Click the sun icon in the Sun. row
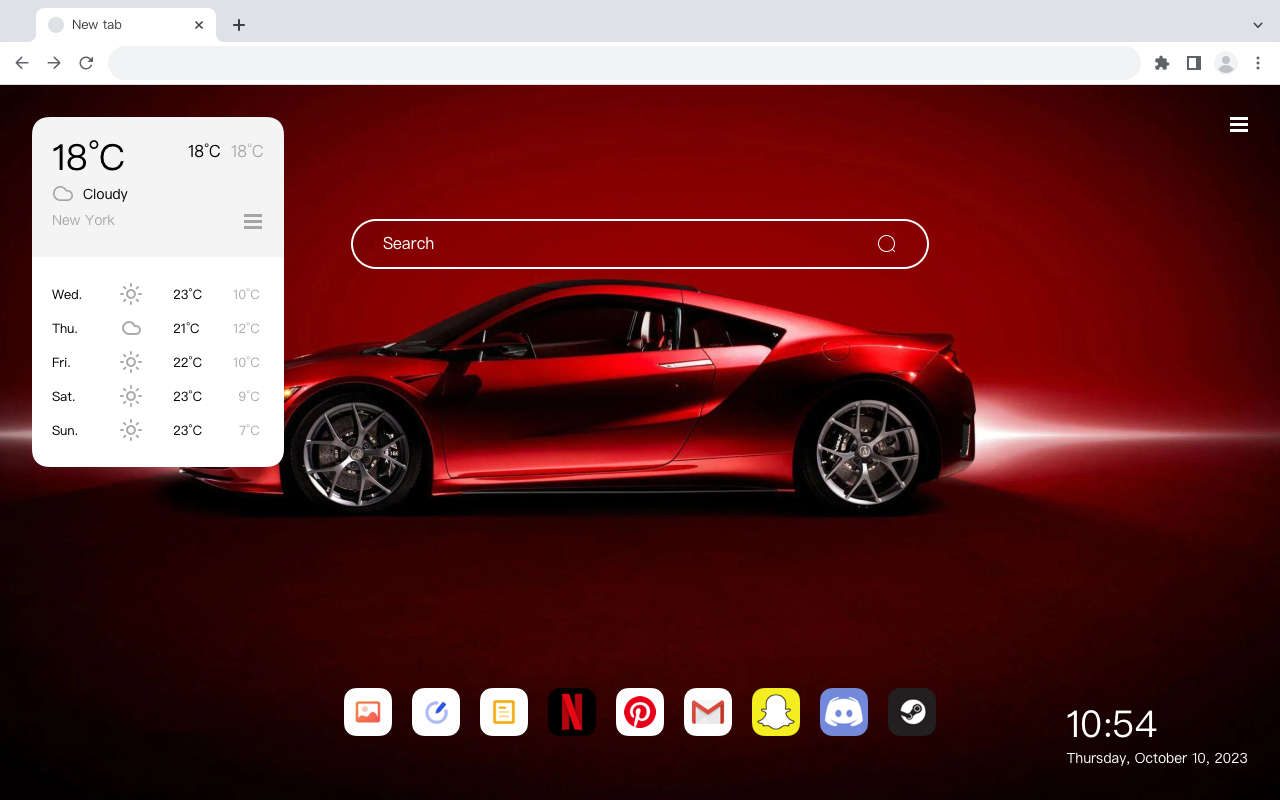 131,430
